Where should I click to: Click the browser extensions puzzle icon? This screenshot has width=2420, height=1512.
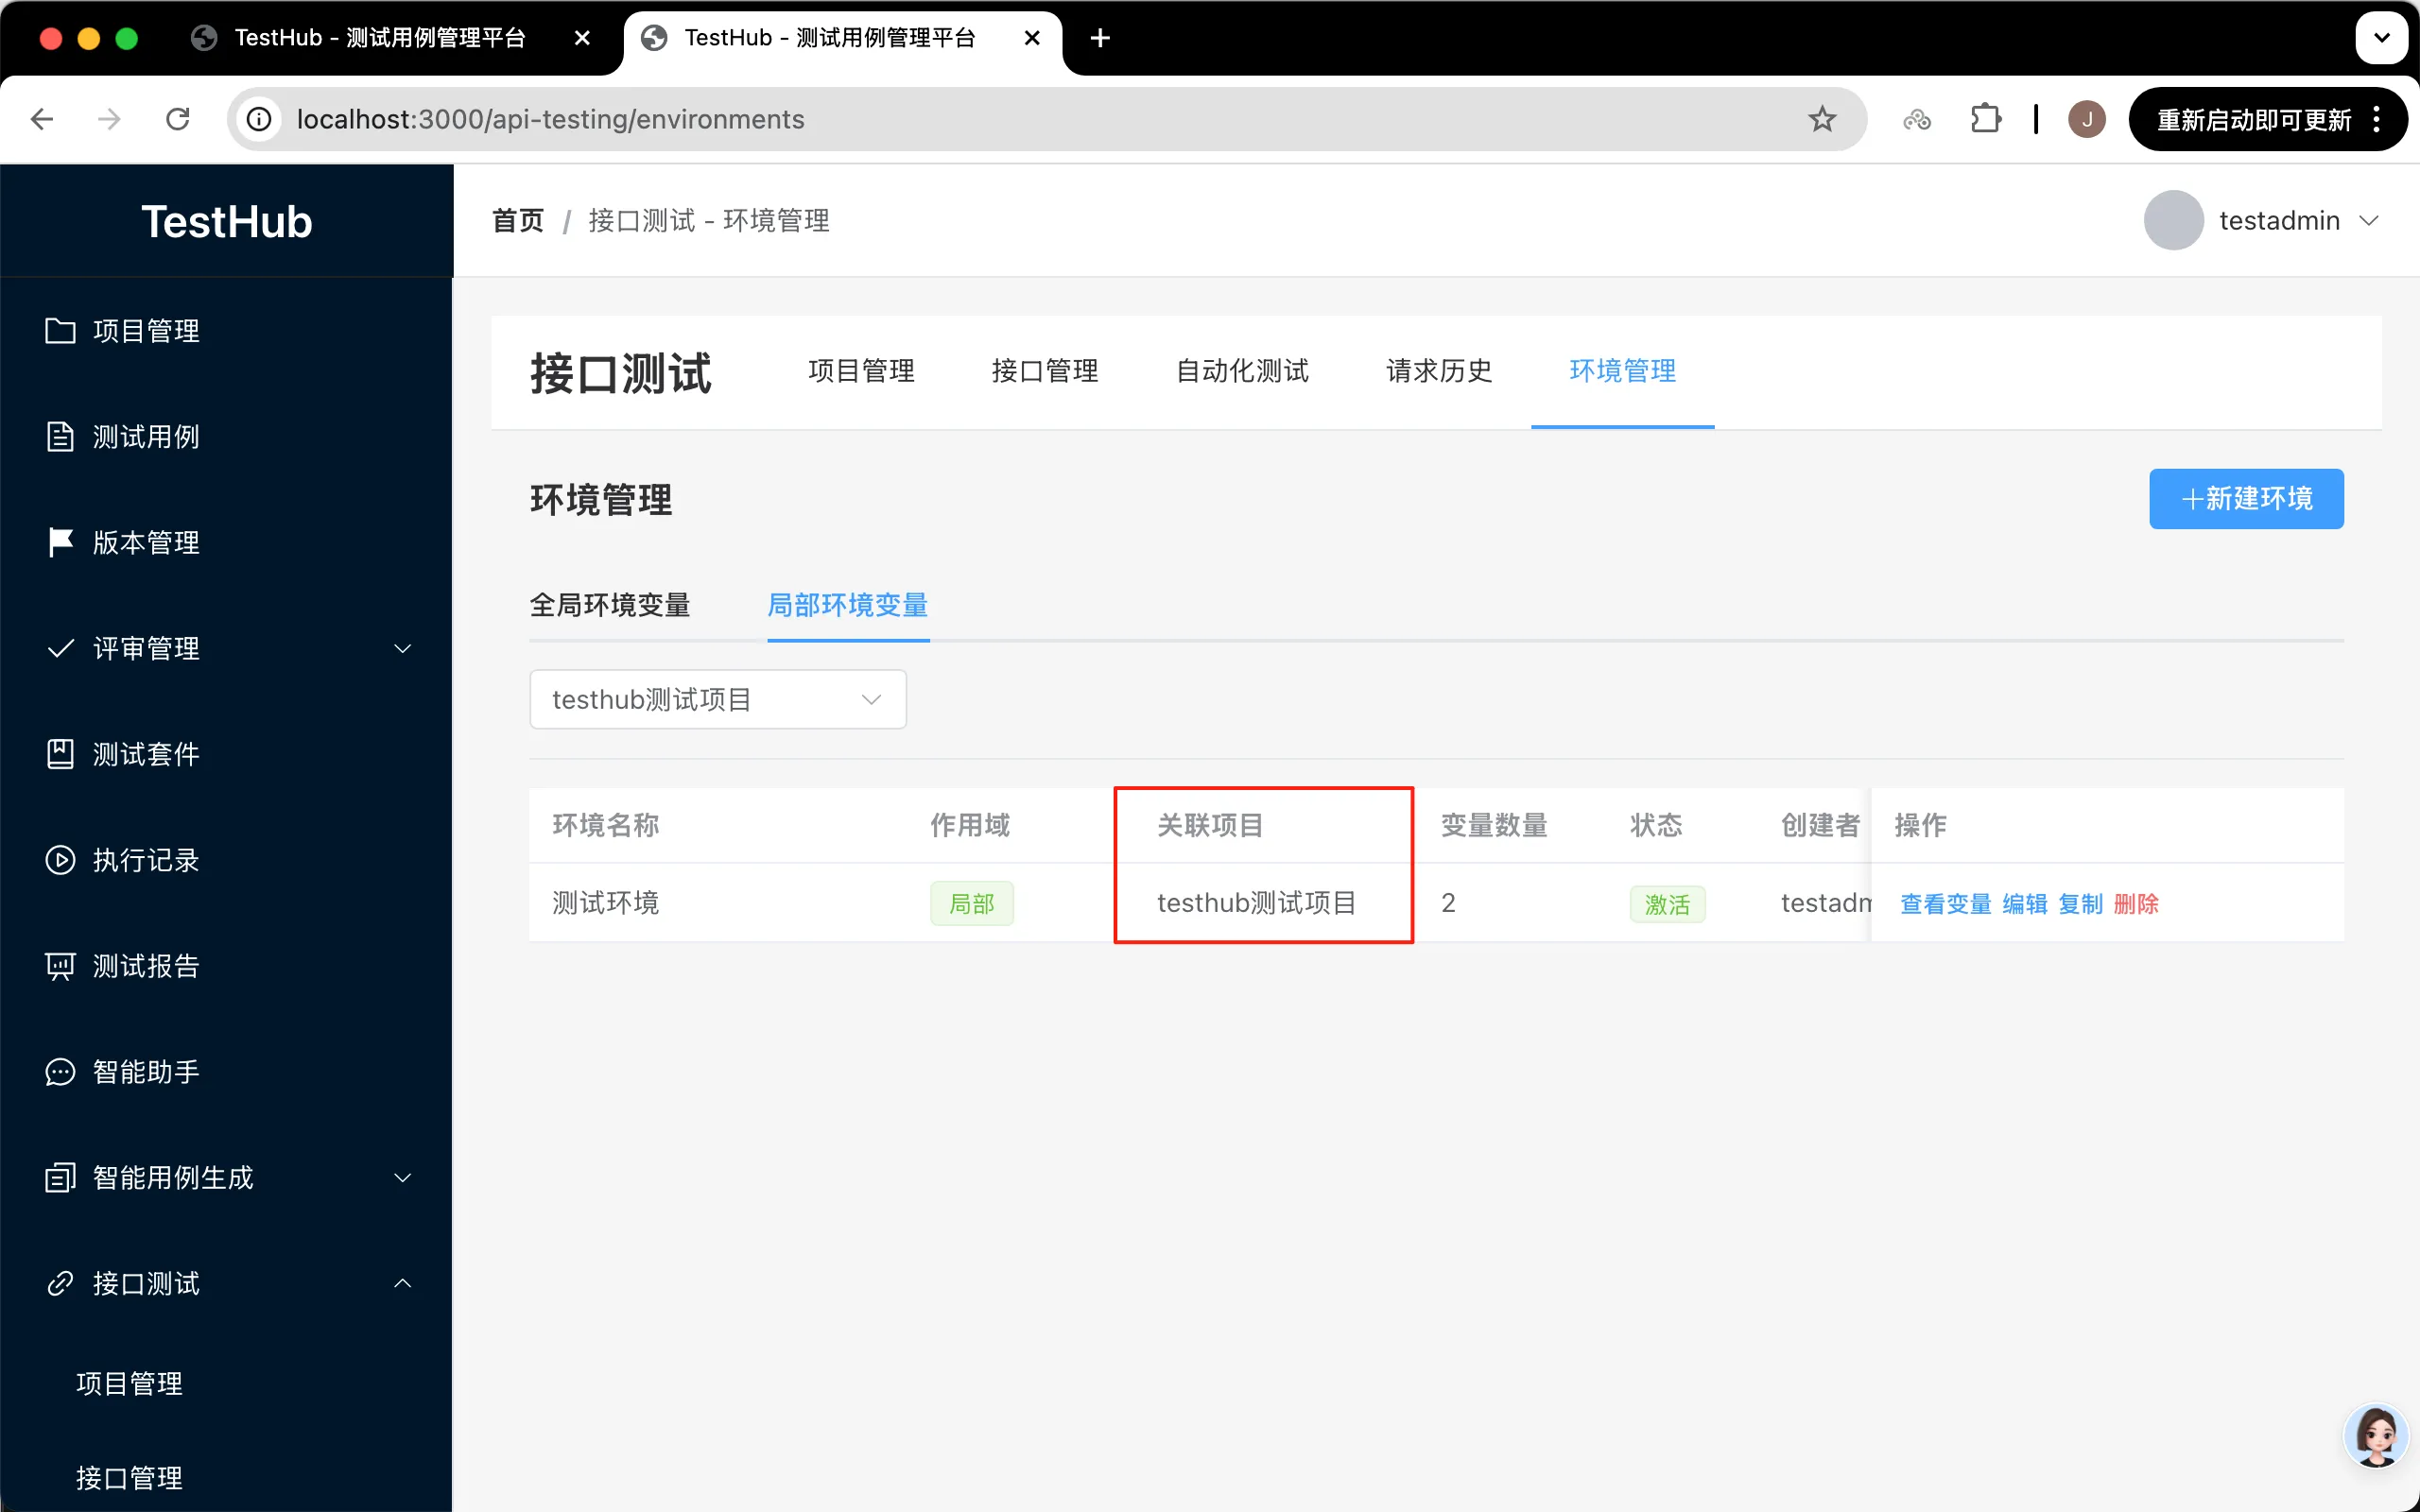(x=1985, y=119)
